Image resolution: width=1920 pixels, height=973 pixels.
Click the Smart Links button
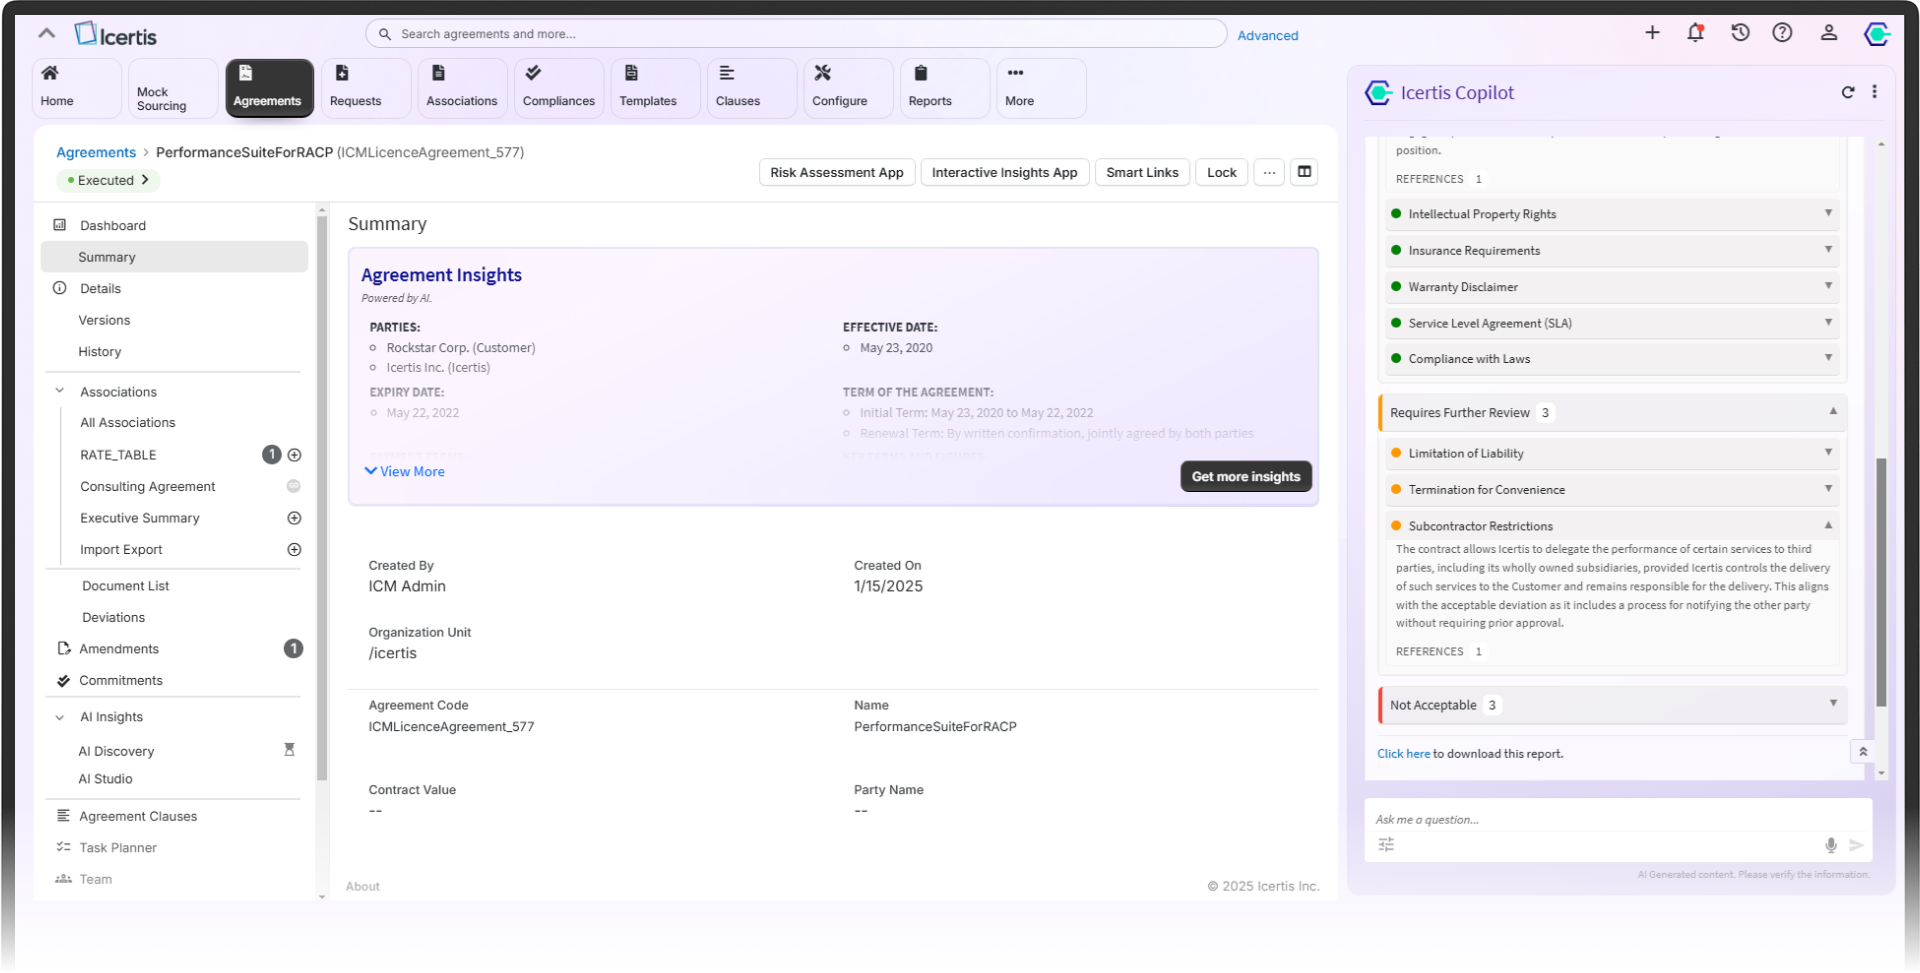tap(1142, 173)
